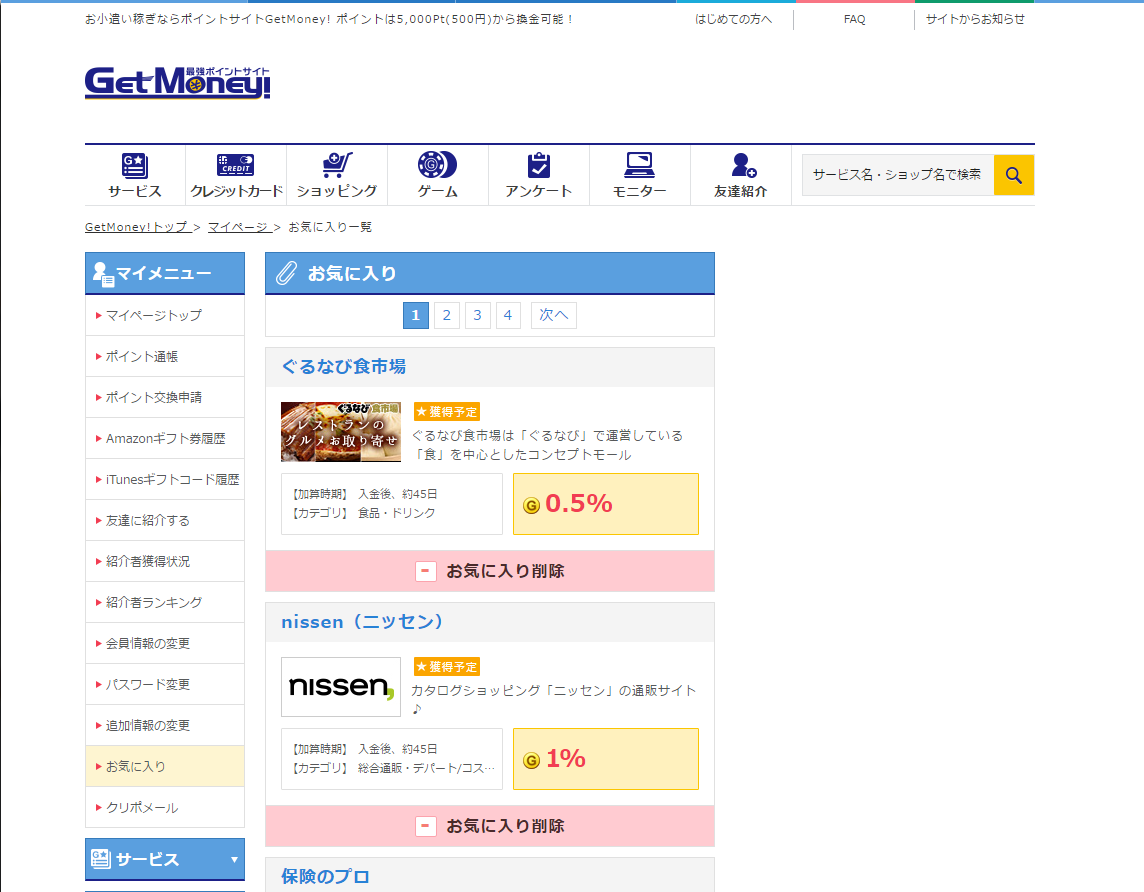Click the サービス section icon in the sidebar
The height and width of the screenshot is (892, 1144).
pos(101,858)
